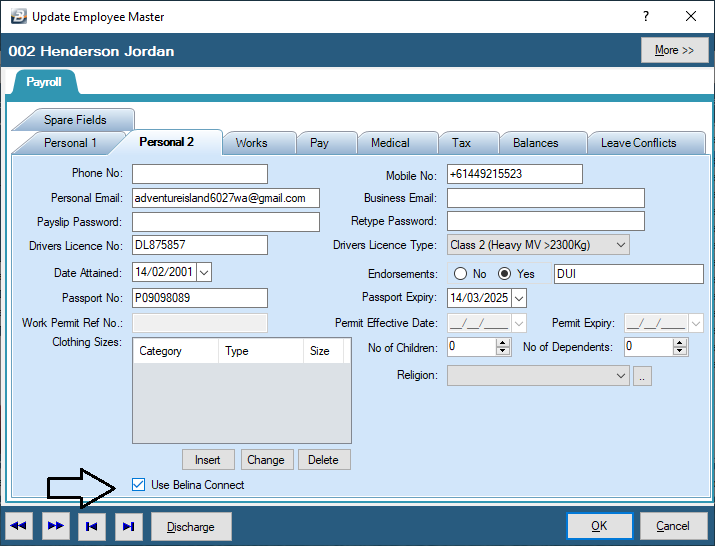The height and width of the screenshot is (553, 715).
Task: Go to next employee record arrow
Action: [x=56, y=526]
